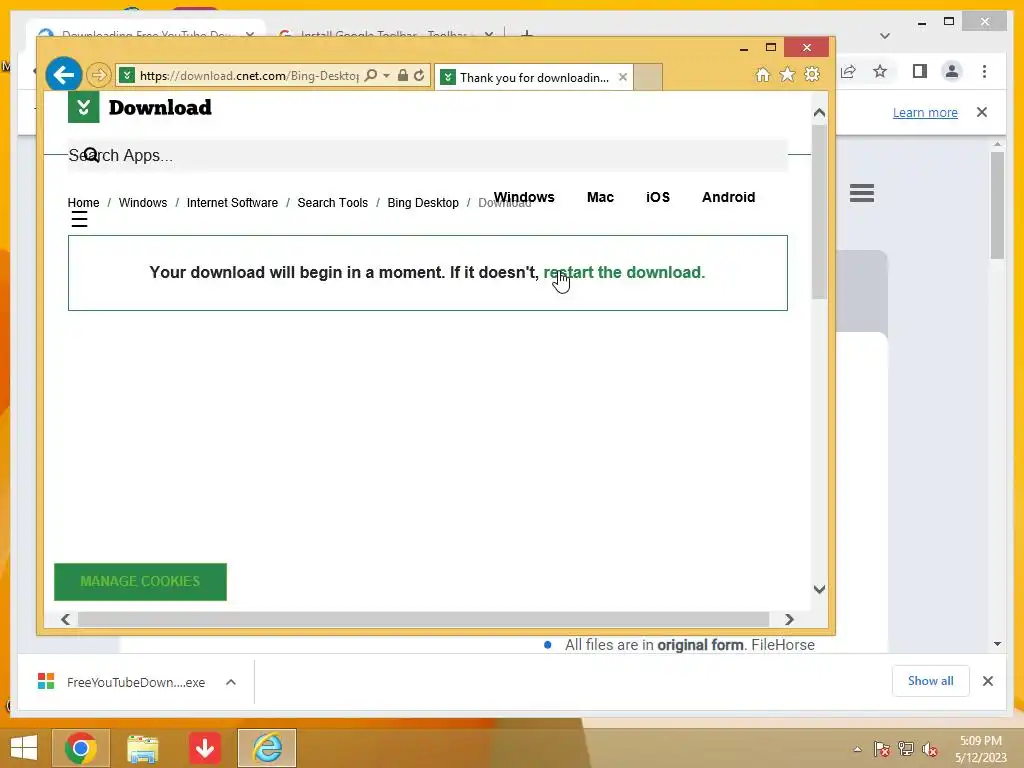Open the Windows breadcrumb link
This screenshot has height=768, width=1024.
pos(143,202)
